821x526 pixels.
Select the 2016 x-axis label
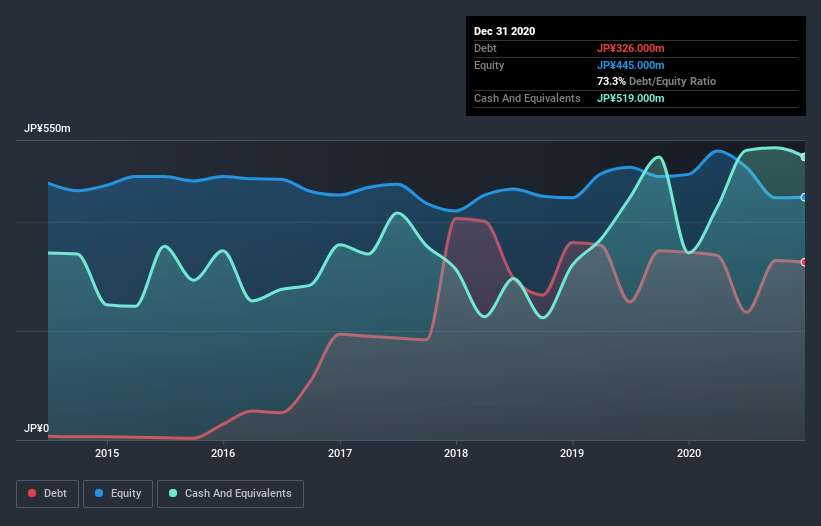(223, 453)
